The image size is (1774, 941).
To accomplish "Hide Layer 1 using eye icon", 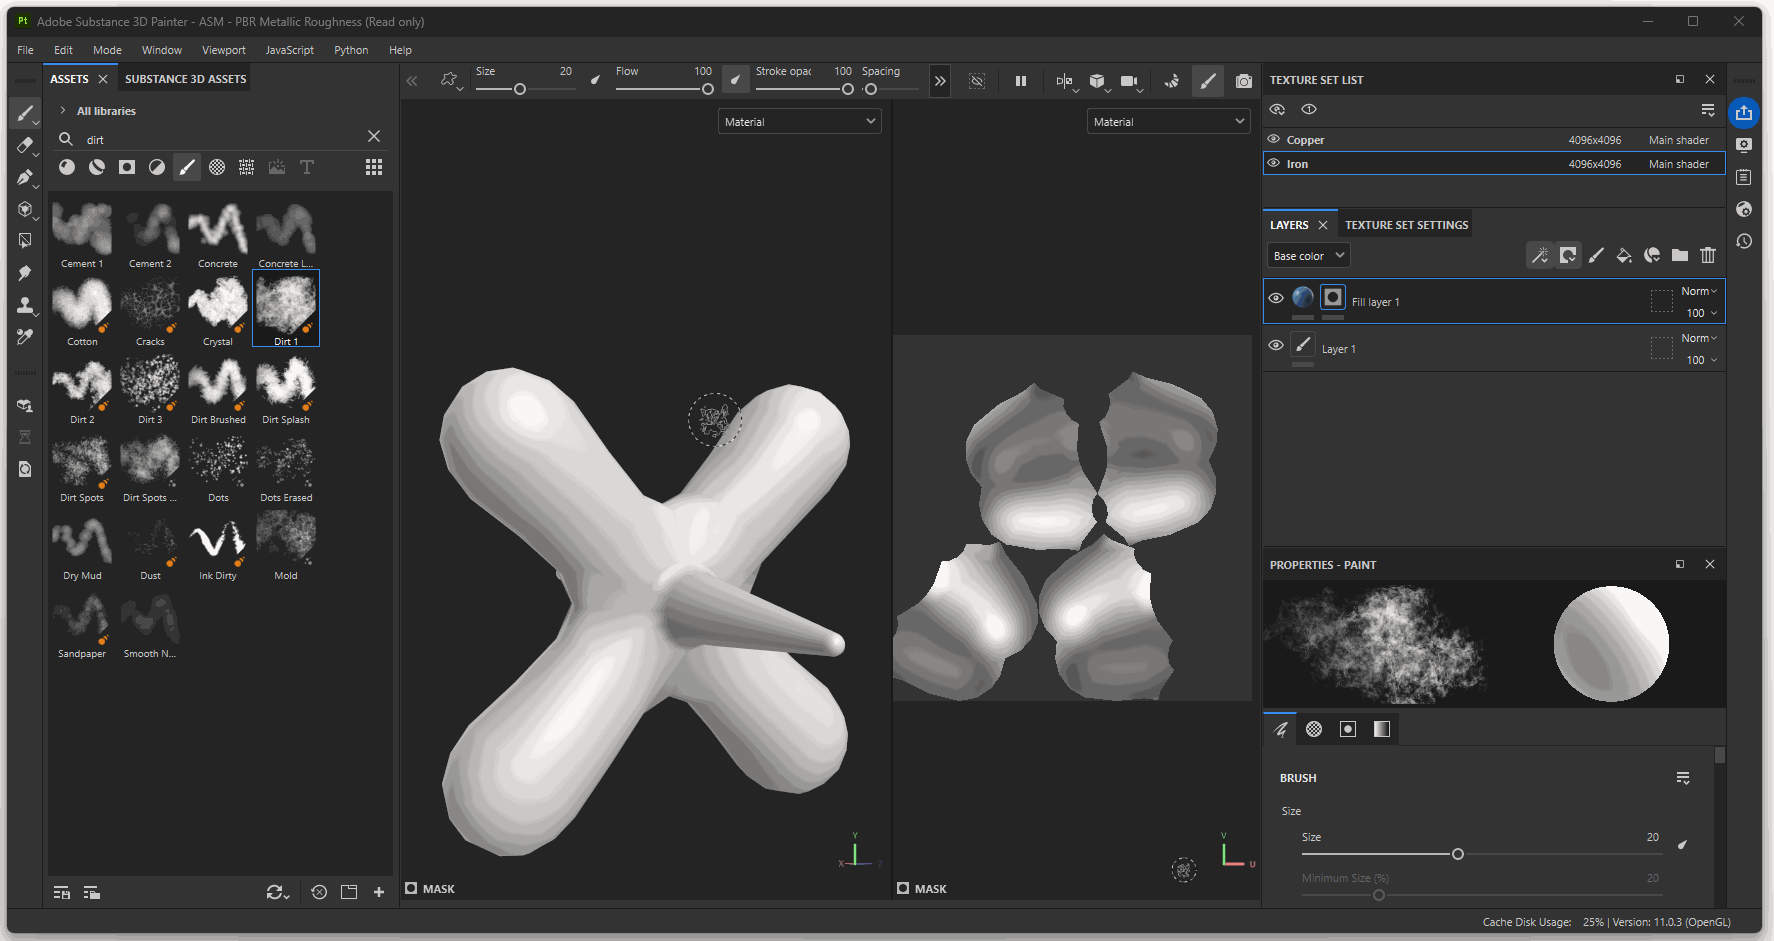I will tap(1276, 345).
